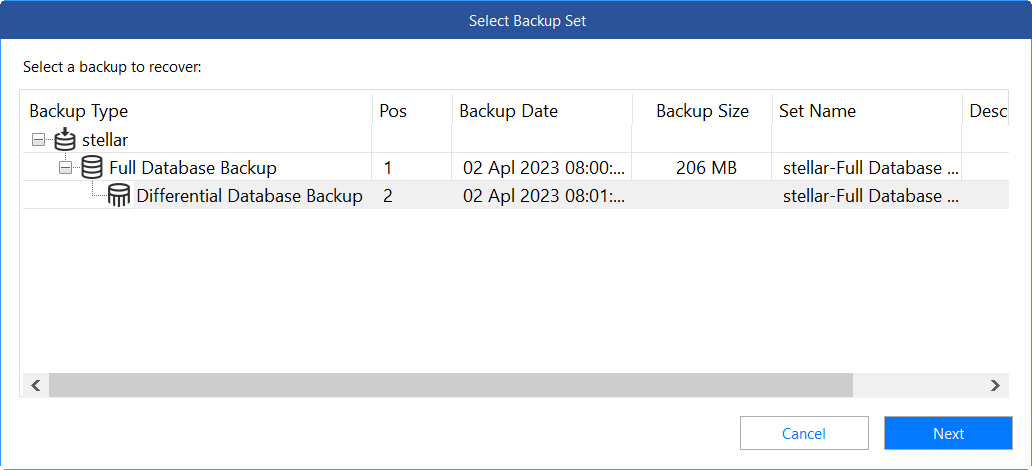Sort by Backup Type column header

[x=197, y=111]
